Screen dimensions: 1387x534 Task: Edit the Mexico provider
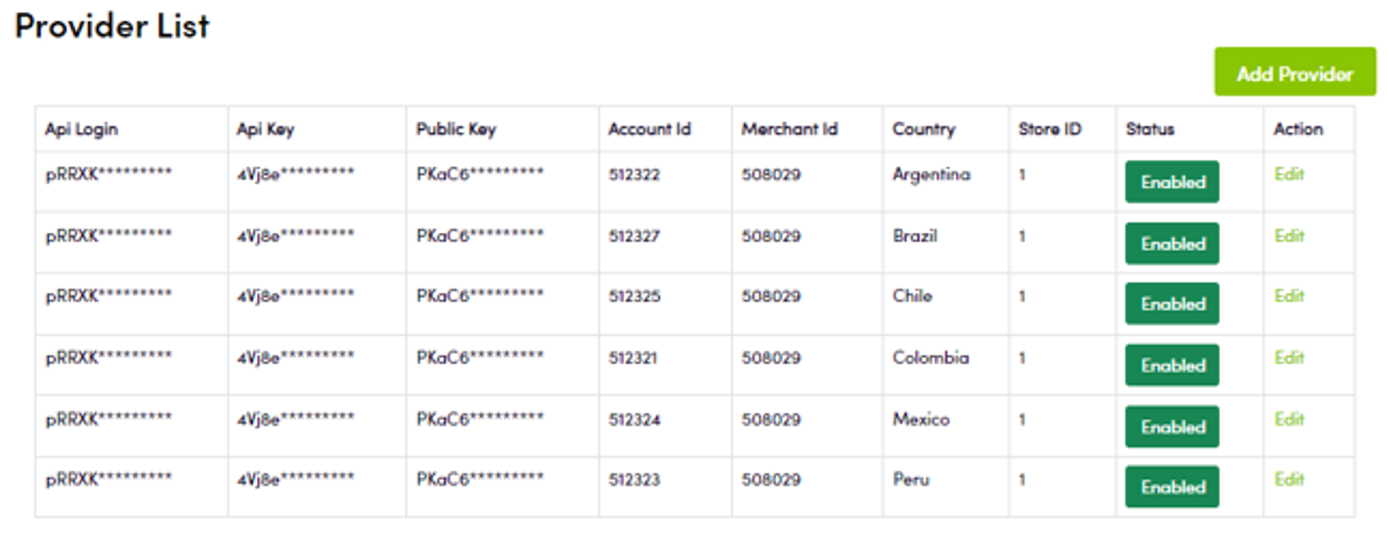pos(1289,419)
